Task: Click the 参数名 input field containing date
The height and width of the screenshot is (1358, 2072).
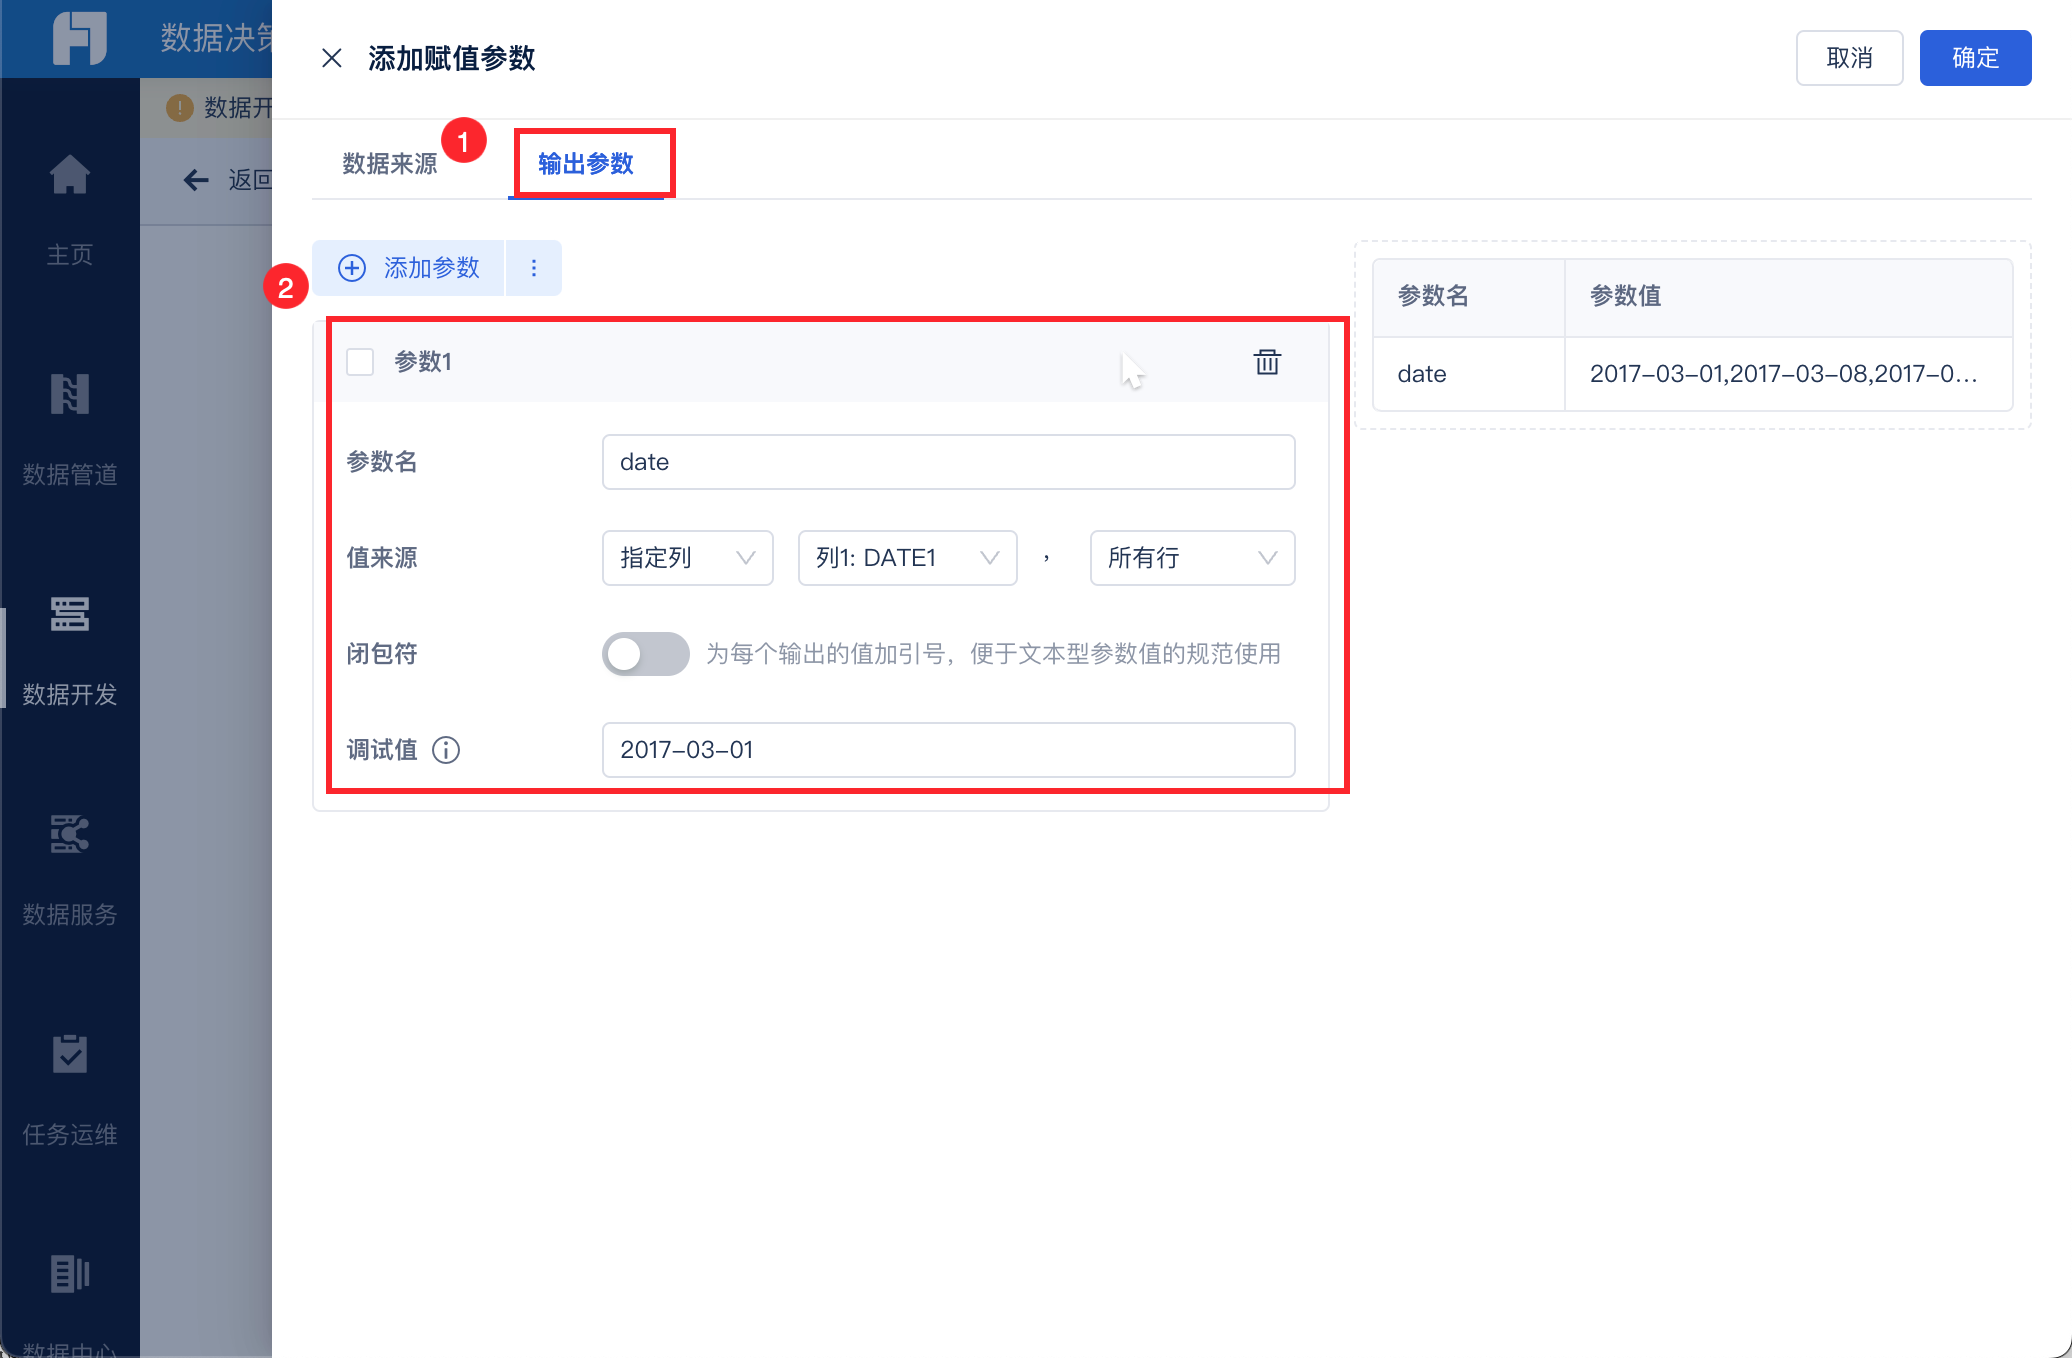Action: pos(948,462)
